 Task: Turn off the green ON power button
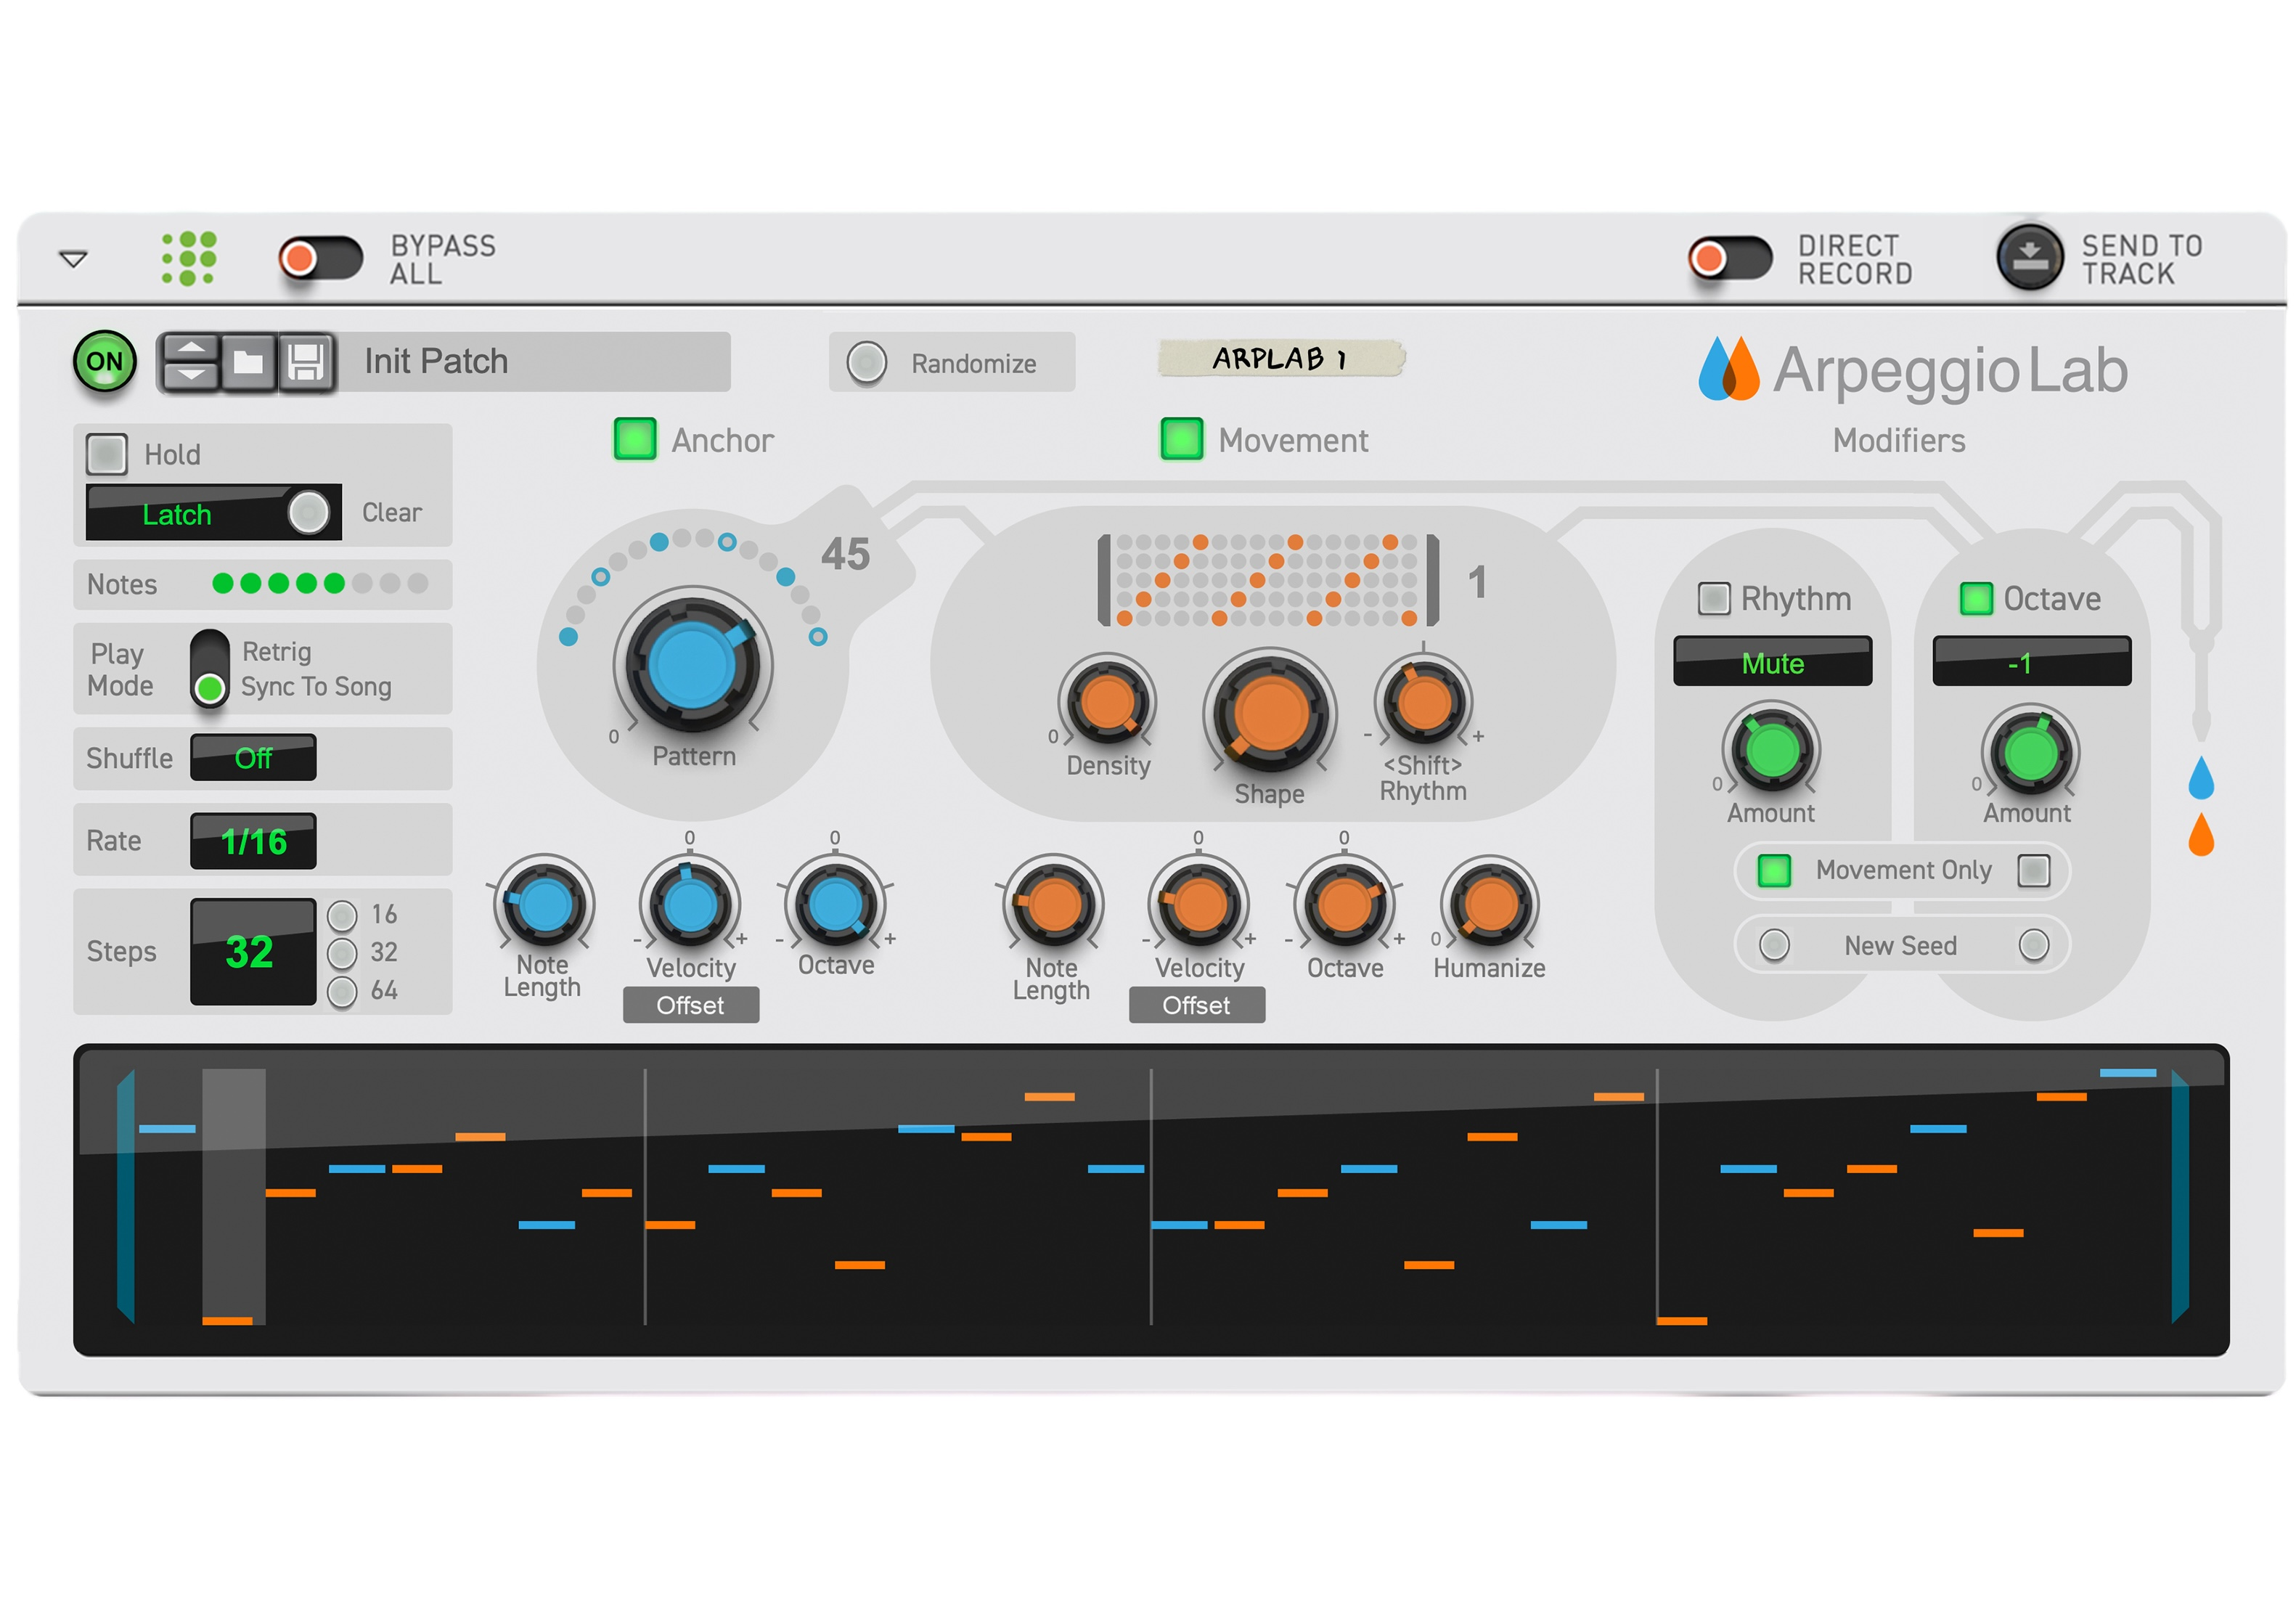click(104, 362)
